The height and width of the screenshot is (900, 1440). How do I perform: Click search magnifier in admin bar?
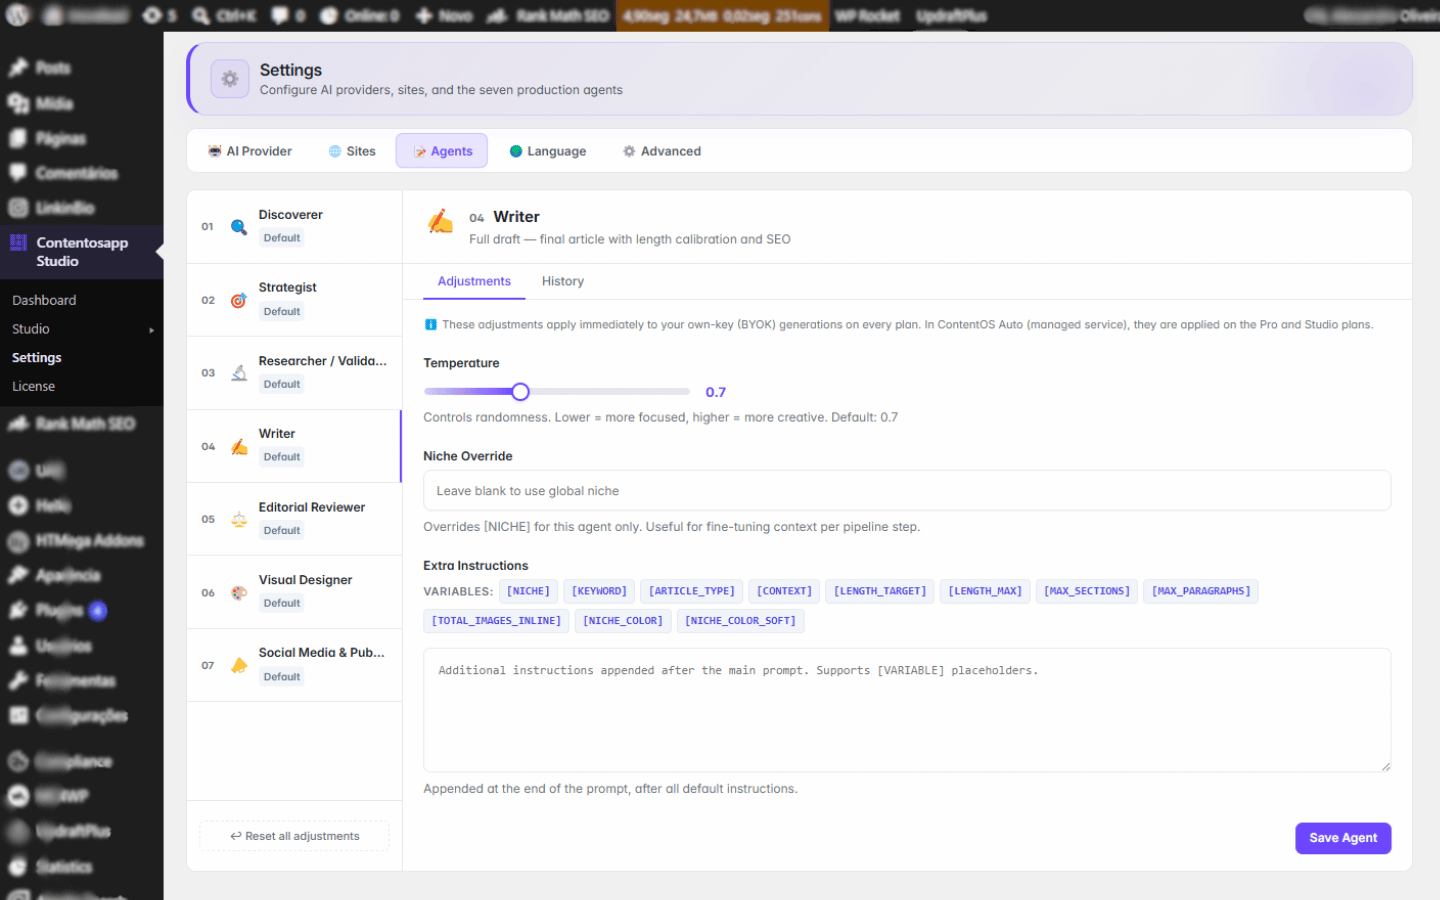pyautogui.click(x=201, y=16)
